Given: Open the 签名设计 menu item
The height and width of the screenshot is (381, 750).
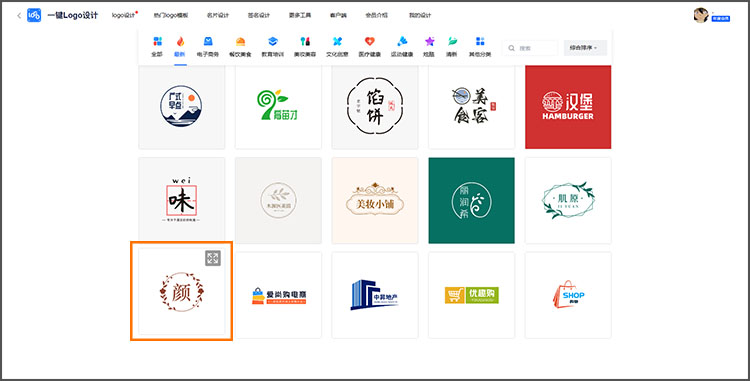Looking at the screenshot, I should tap(259, 15).
